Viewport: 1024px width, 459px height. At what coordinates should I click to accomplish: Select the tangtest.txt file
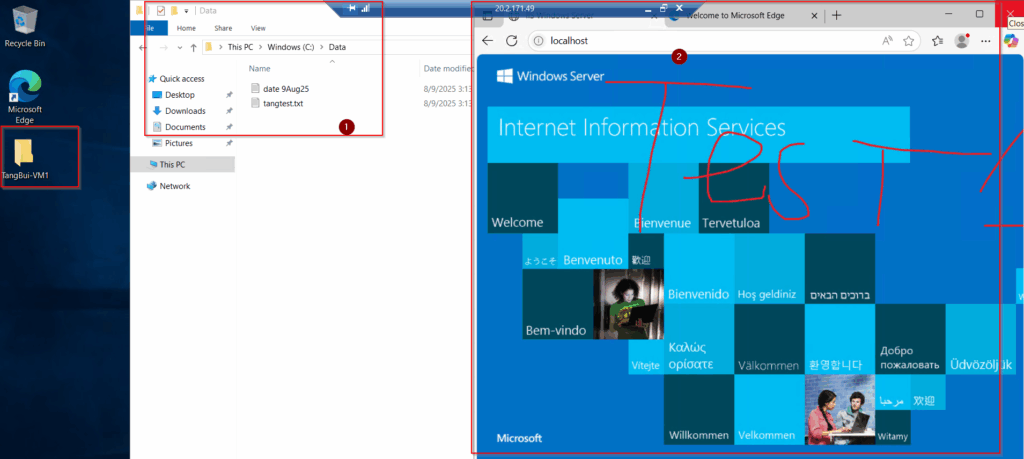click(277, 103)
